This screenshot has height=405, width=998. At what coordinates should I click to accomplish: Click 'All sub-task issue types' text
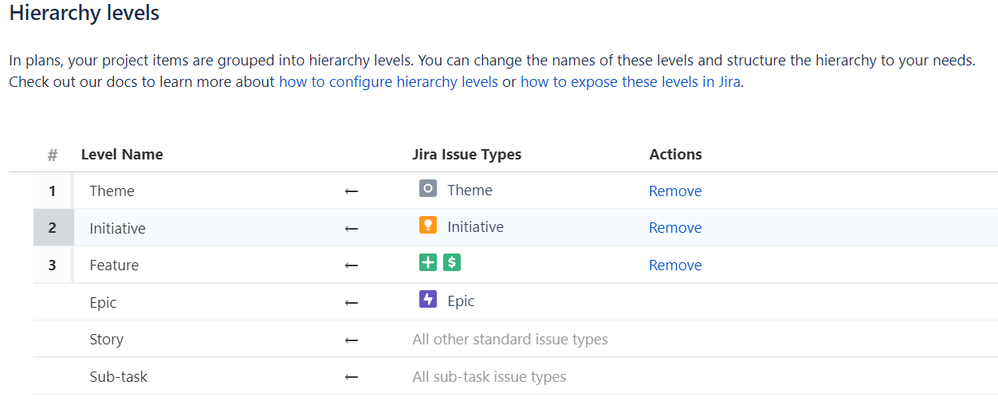(x=489, y=377)
